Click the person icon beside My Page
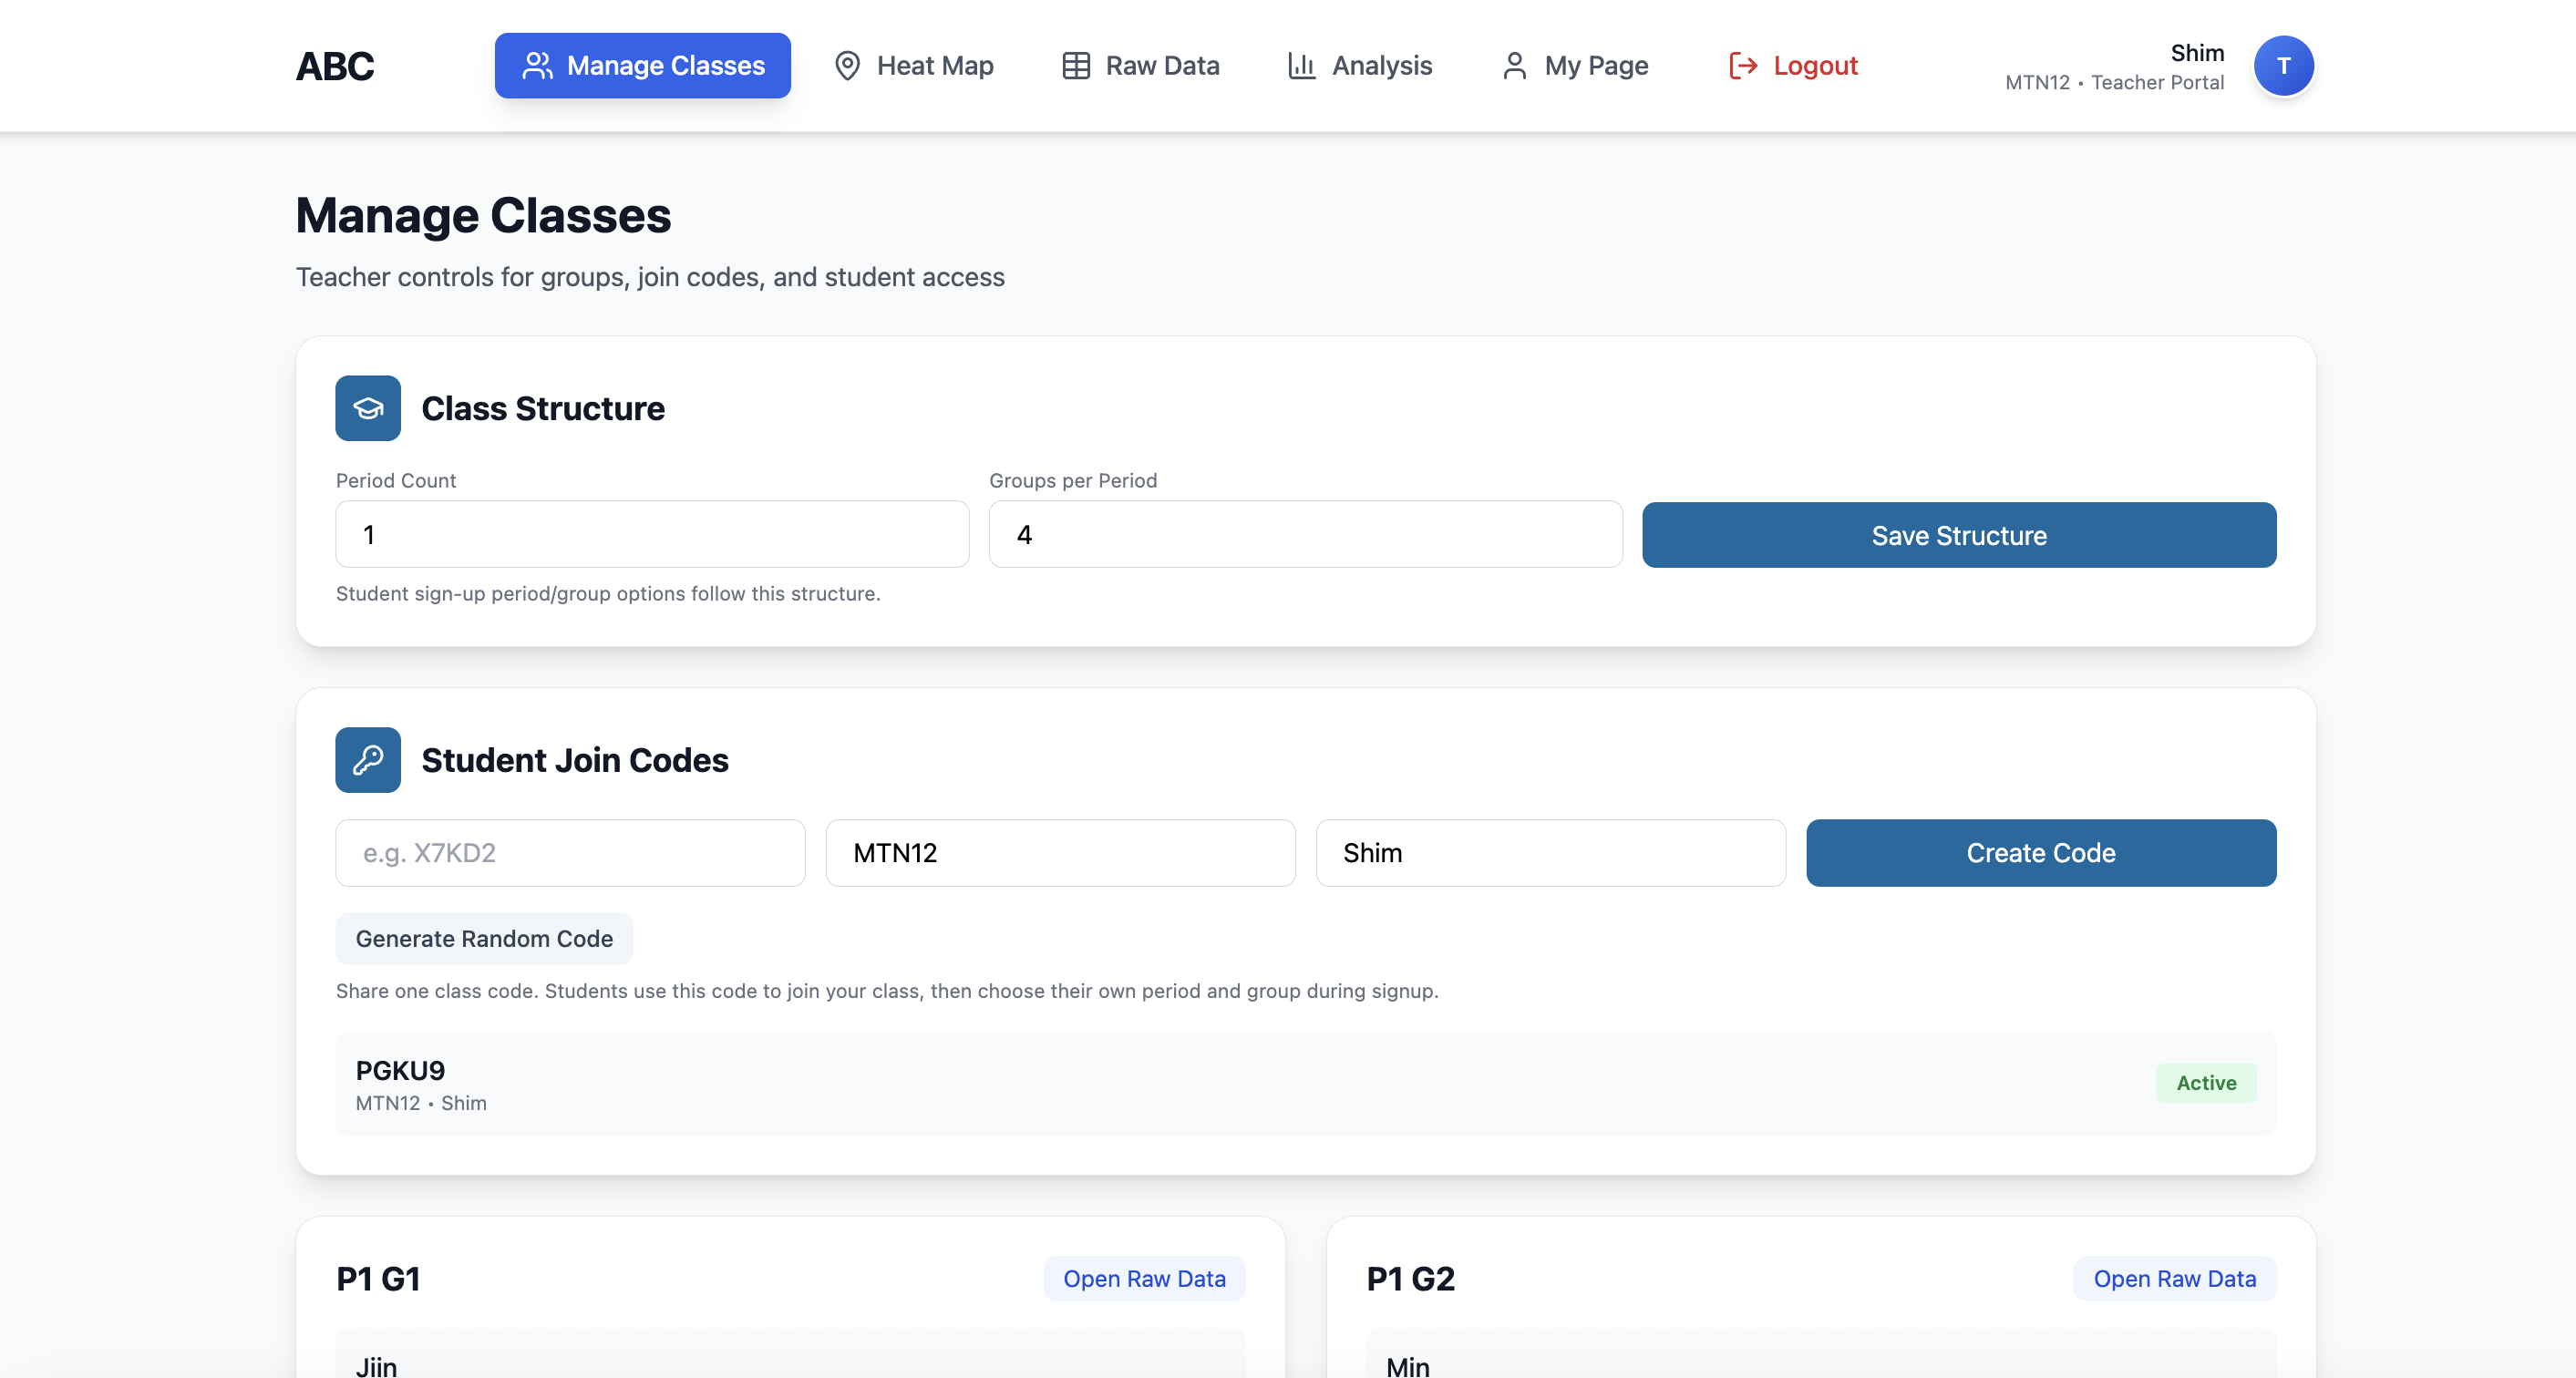 click(1514, 65)
